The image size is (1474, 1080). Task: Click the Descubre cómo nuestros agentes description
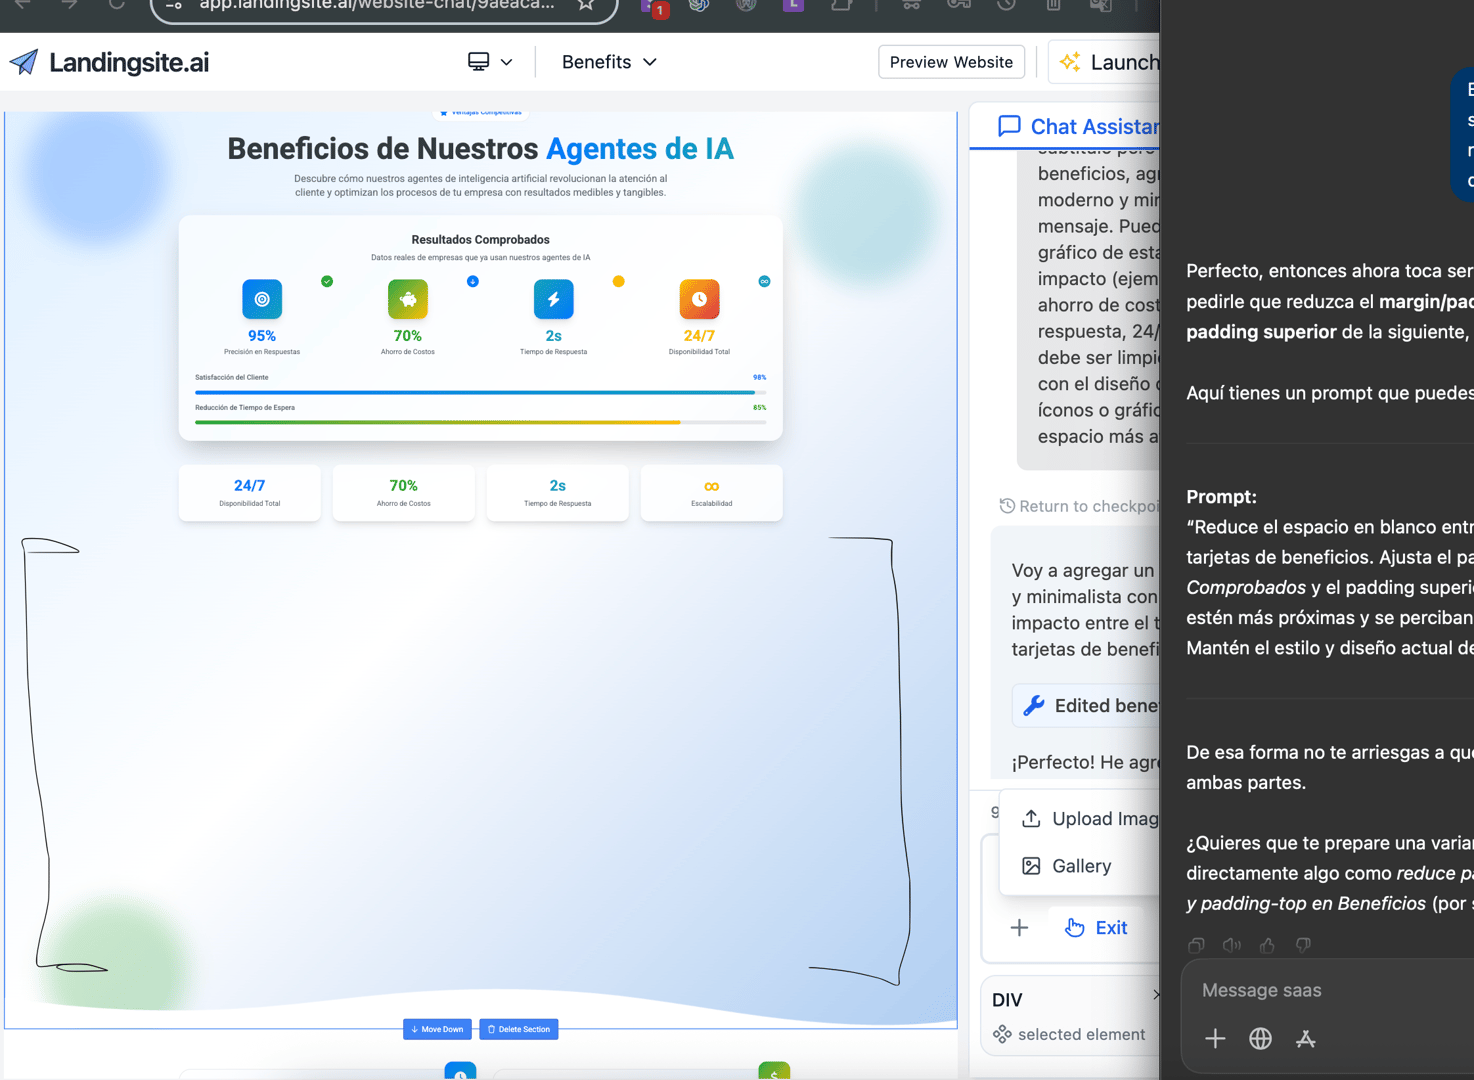[480, 186]
